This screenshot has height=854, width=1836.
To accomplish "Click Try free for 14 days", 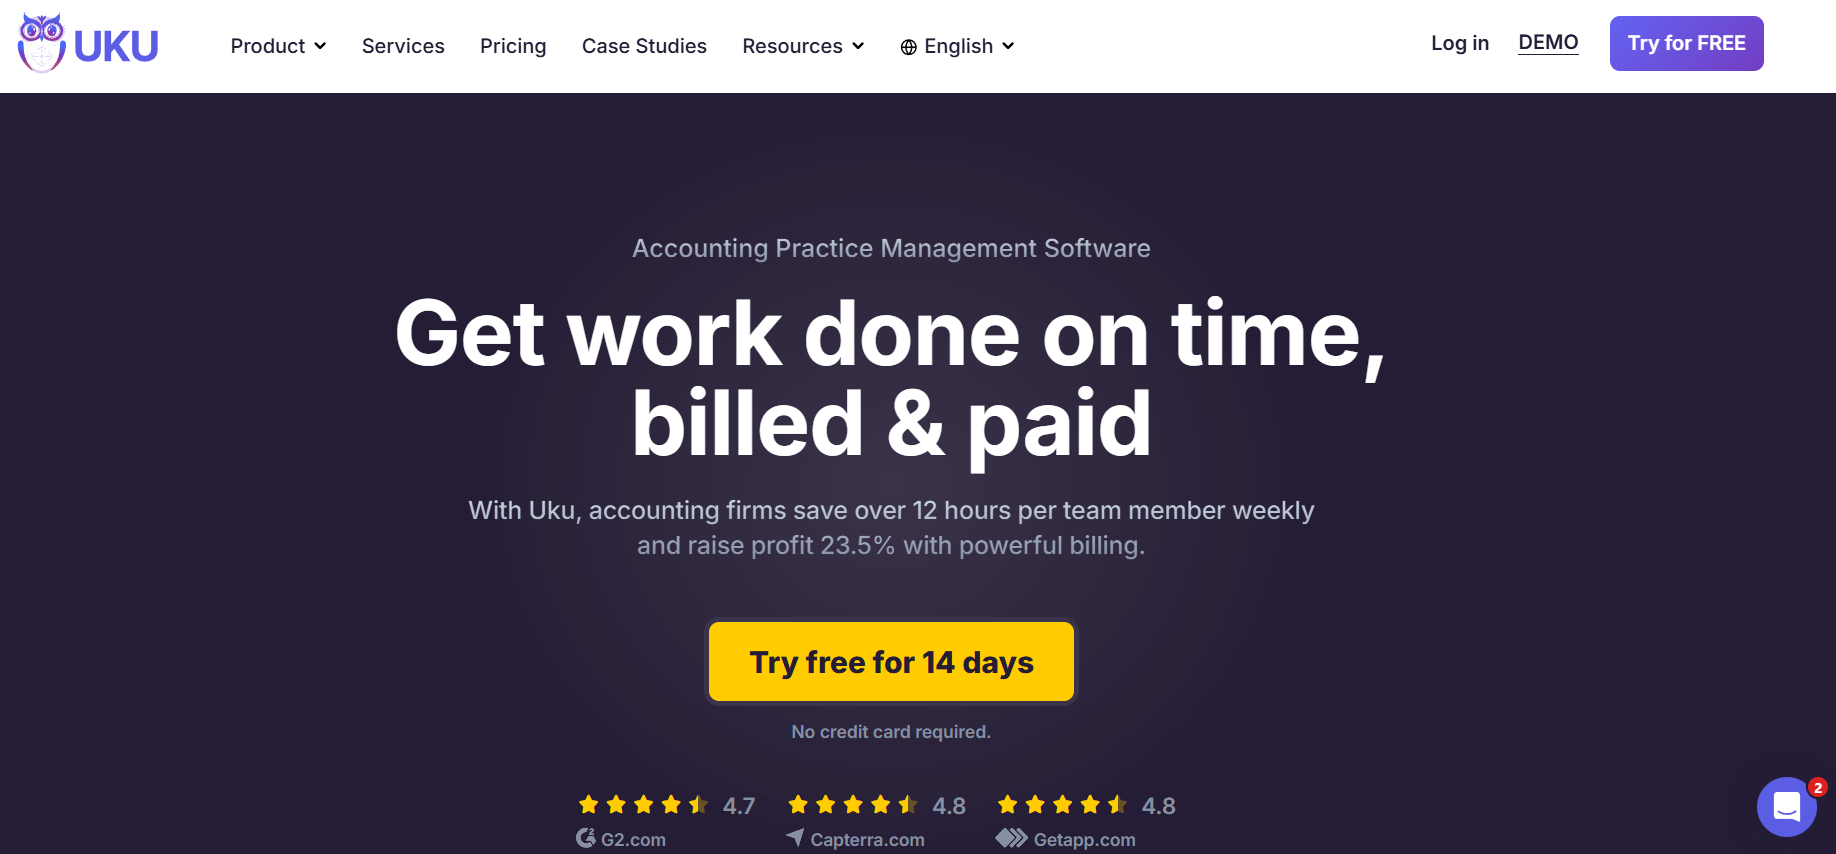I will (891, 662).
